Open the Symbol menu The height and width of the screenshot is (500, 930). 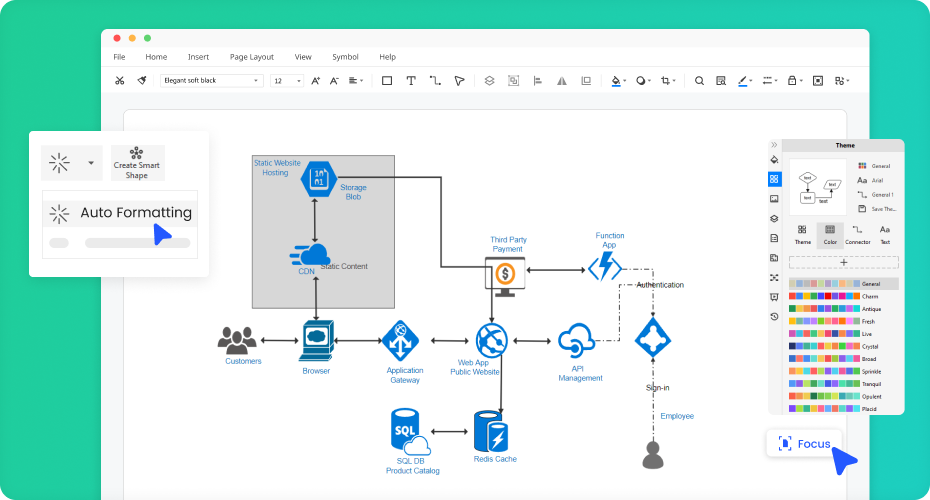coord(345,57)
